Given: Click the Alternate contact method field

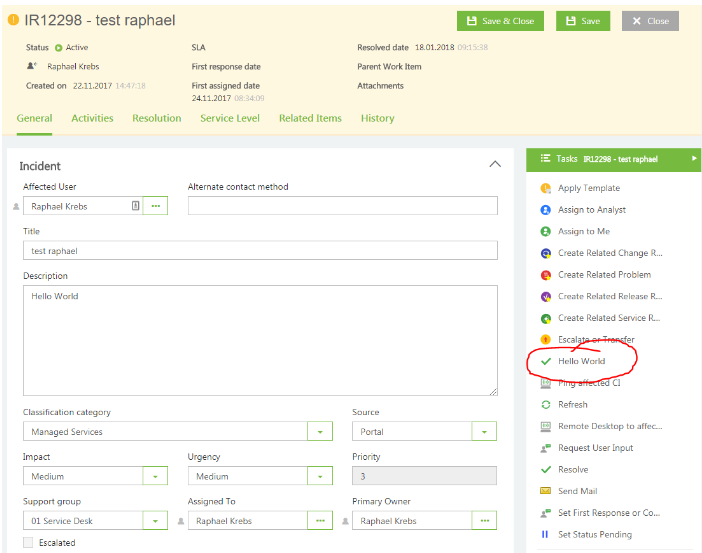Looking at the screenshot, I should (x=342, y=206).
